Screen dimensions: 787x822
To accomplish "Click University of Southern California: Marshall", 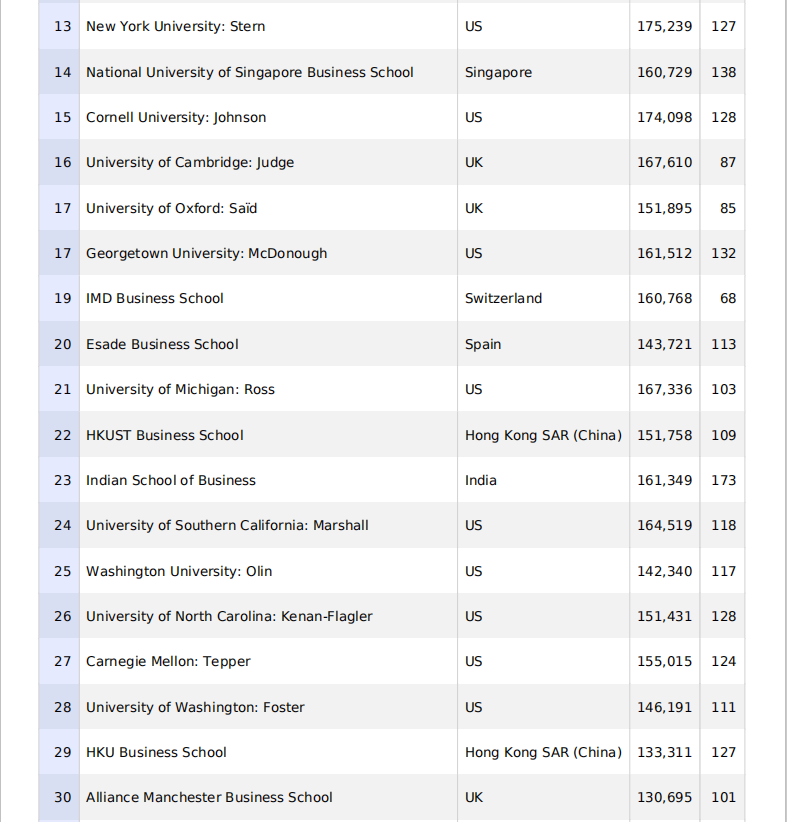I will pos(227,526).
